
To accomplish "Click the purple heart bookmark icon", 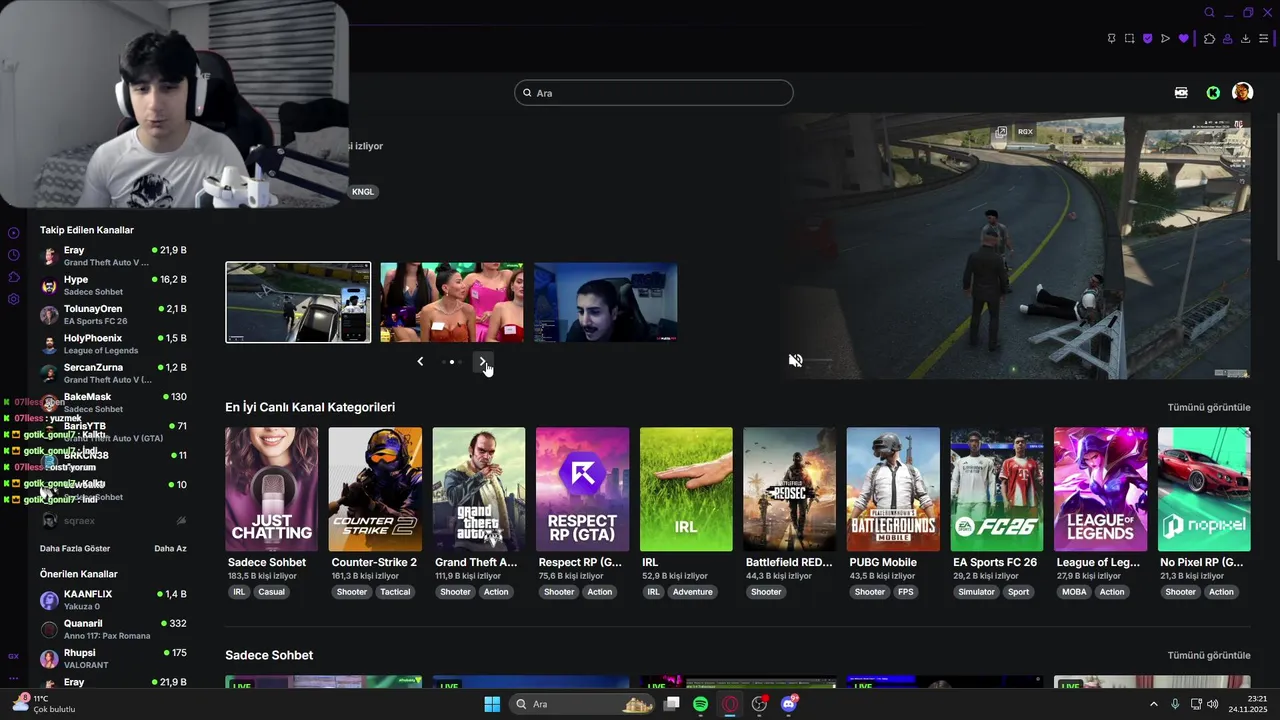I will [1184, 39].
